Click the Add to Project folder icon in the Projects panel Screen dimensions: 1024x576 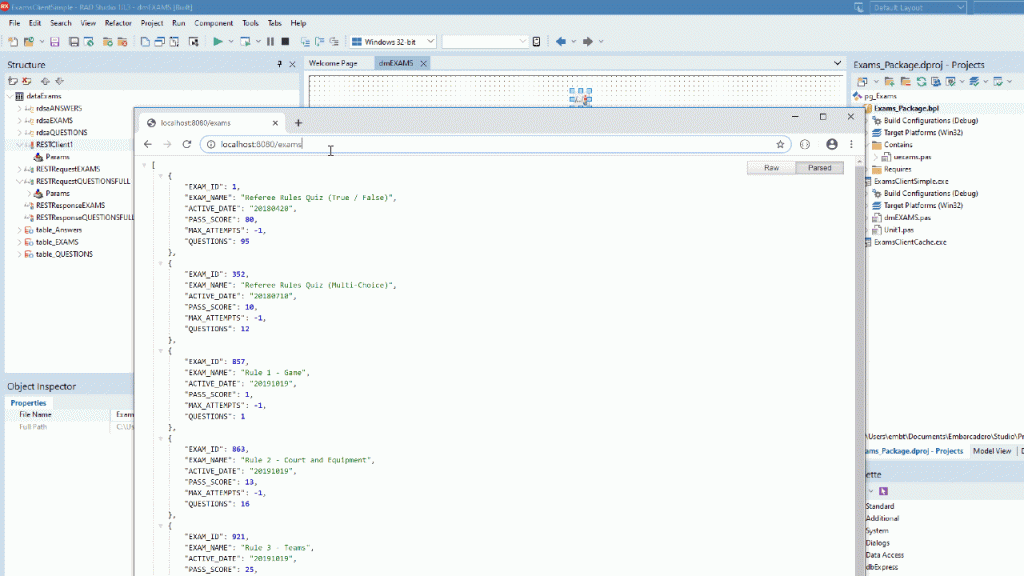tap(889, 82)
